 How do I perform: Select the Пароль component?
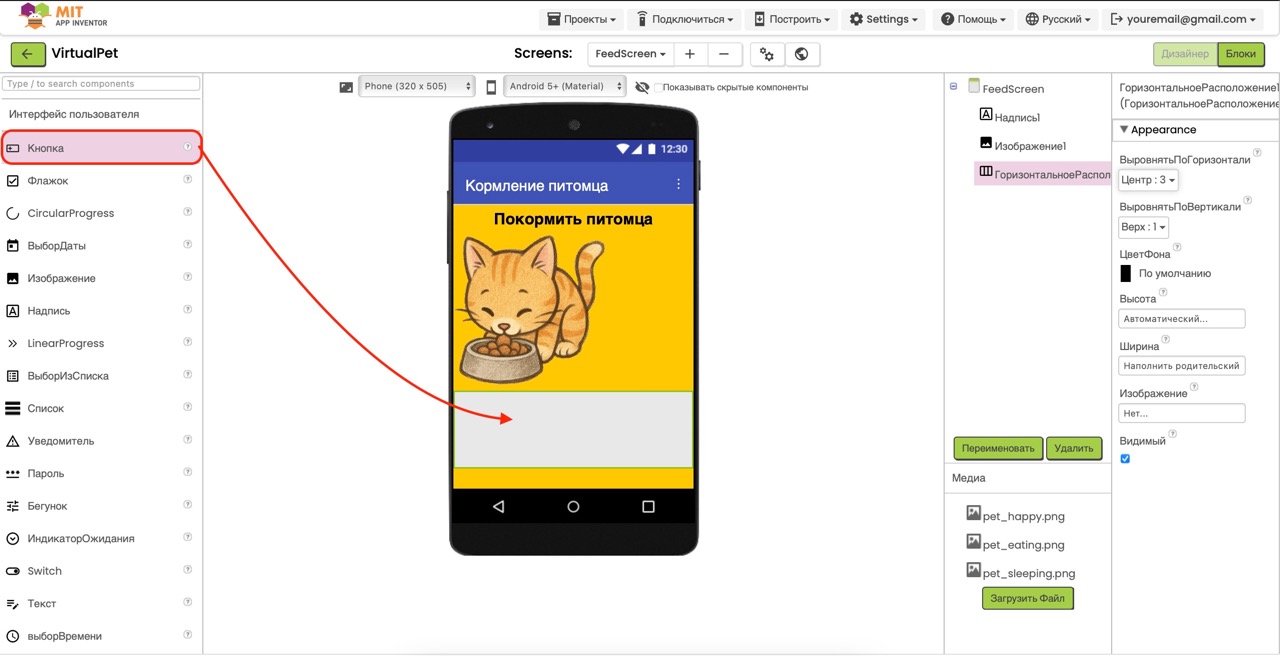click(x=101, y=473)
